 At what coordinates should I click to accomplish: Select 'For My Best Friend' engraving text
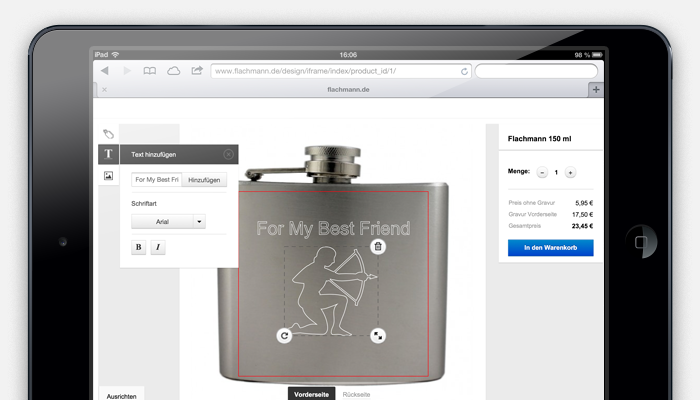333,229
